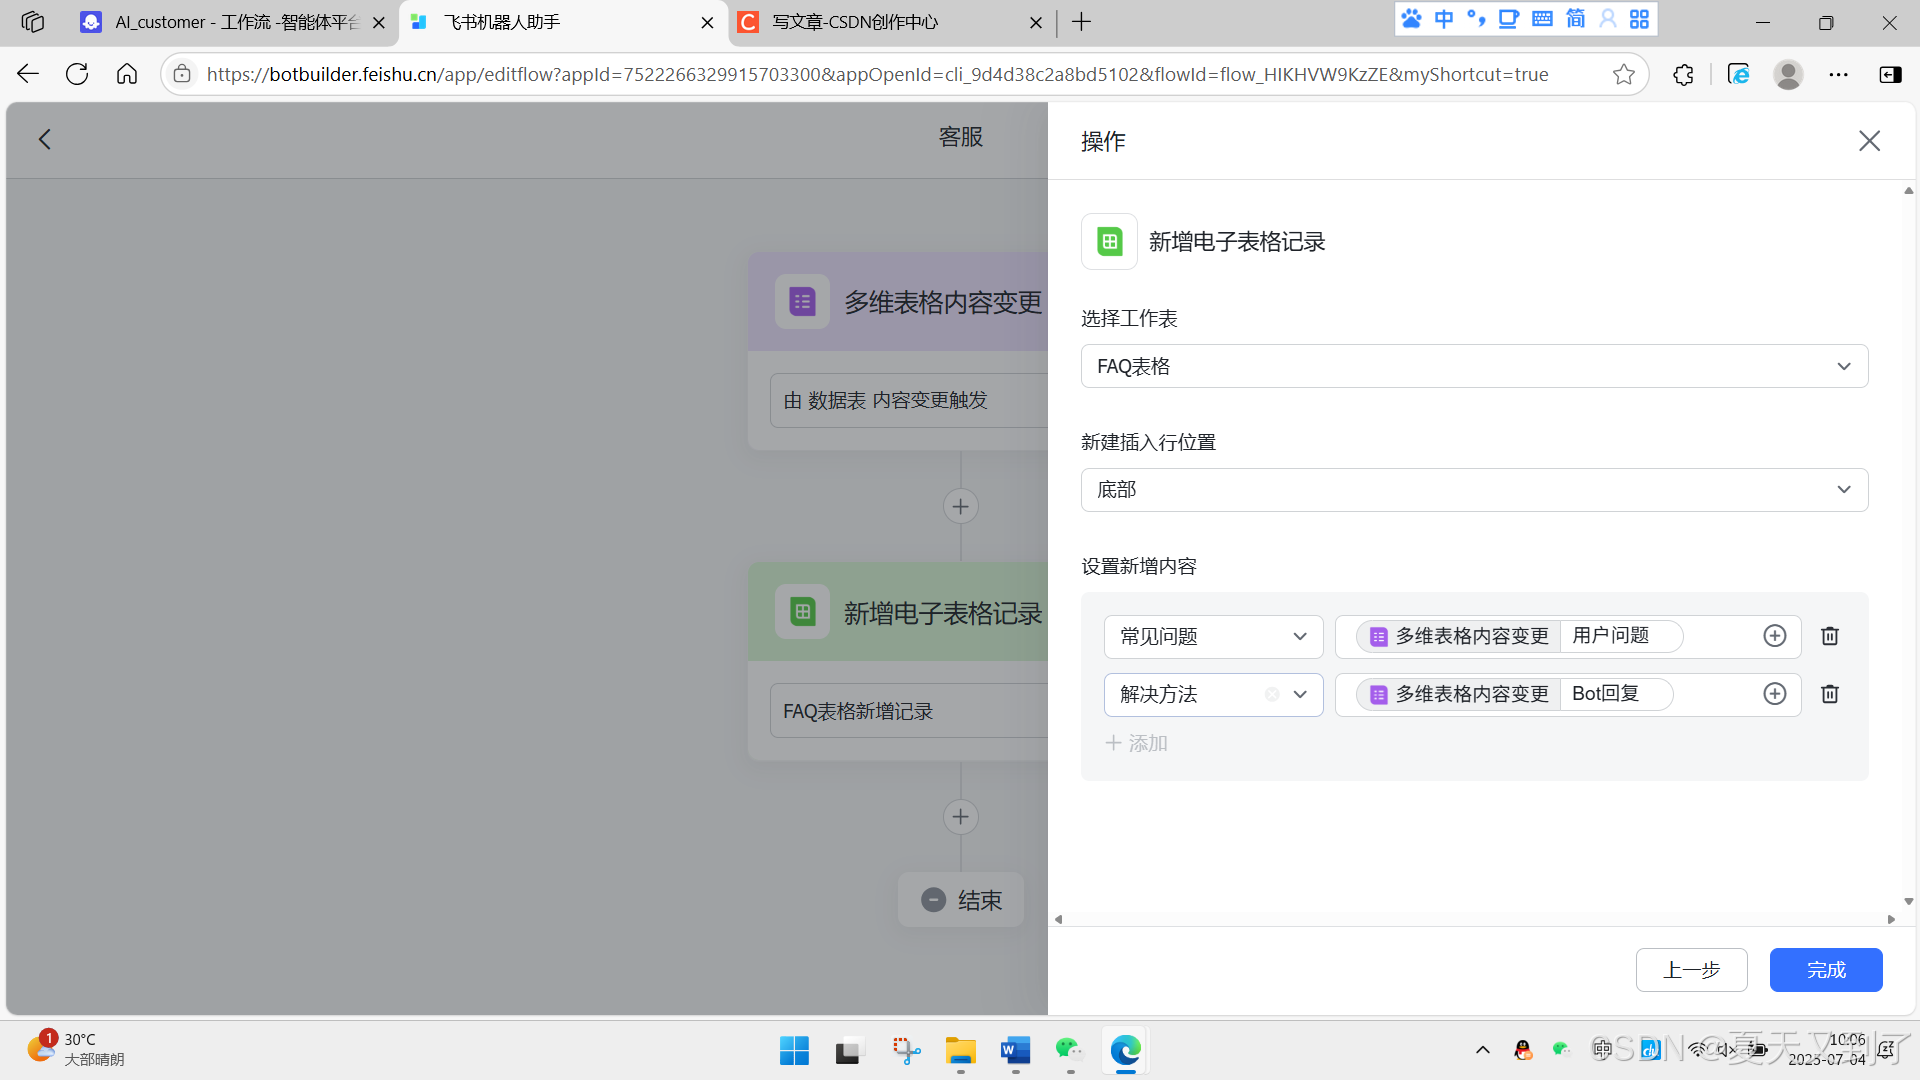Click the browser address bar URL
This screenshot has height=1080, width=1920.
point(877,74)
